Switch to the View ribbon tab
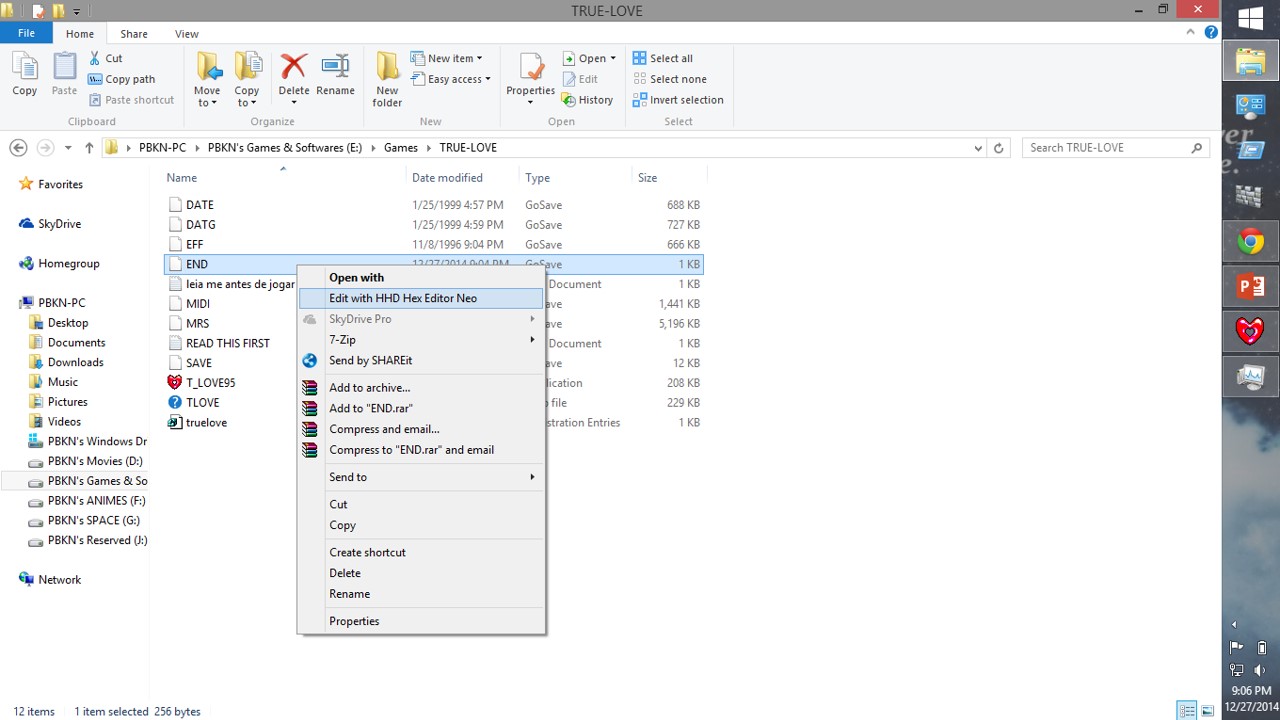Screen dimensions: 1280x720 coord(186,33)
